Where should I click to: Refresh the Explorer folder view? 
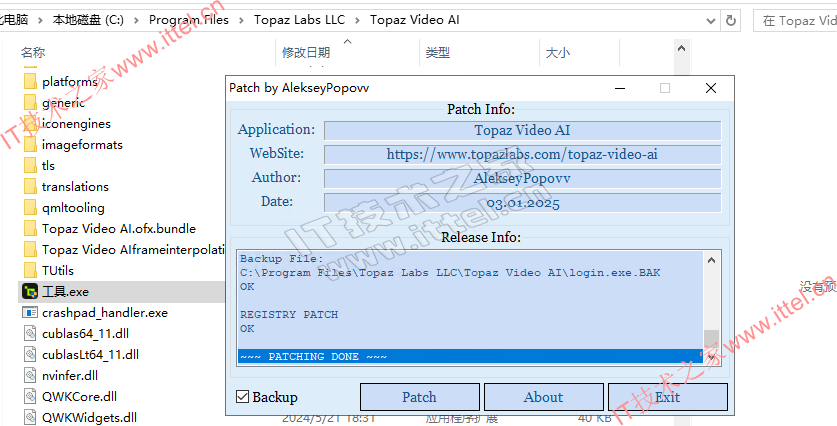click(731, 21)
